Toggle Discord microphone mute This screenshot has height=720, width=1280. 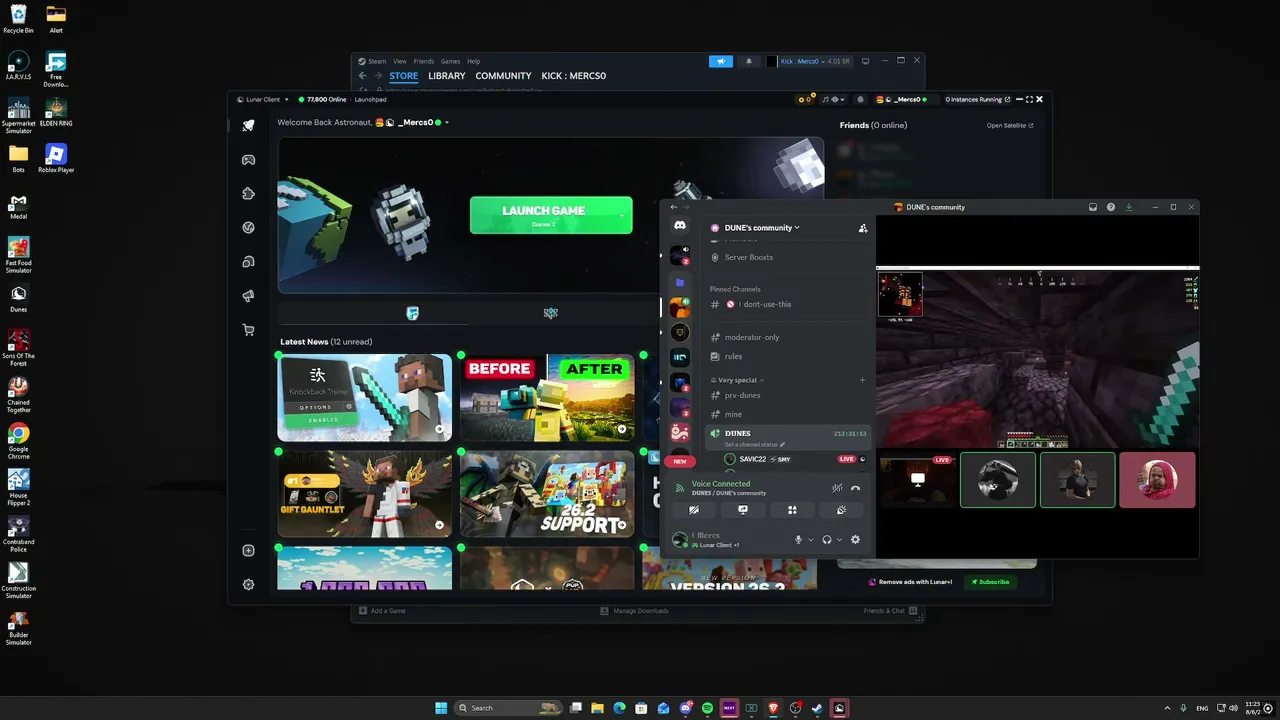798,540
